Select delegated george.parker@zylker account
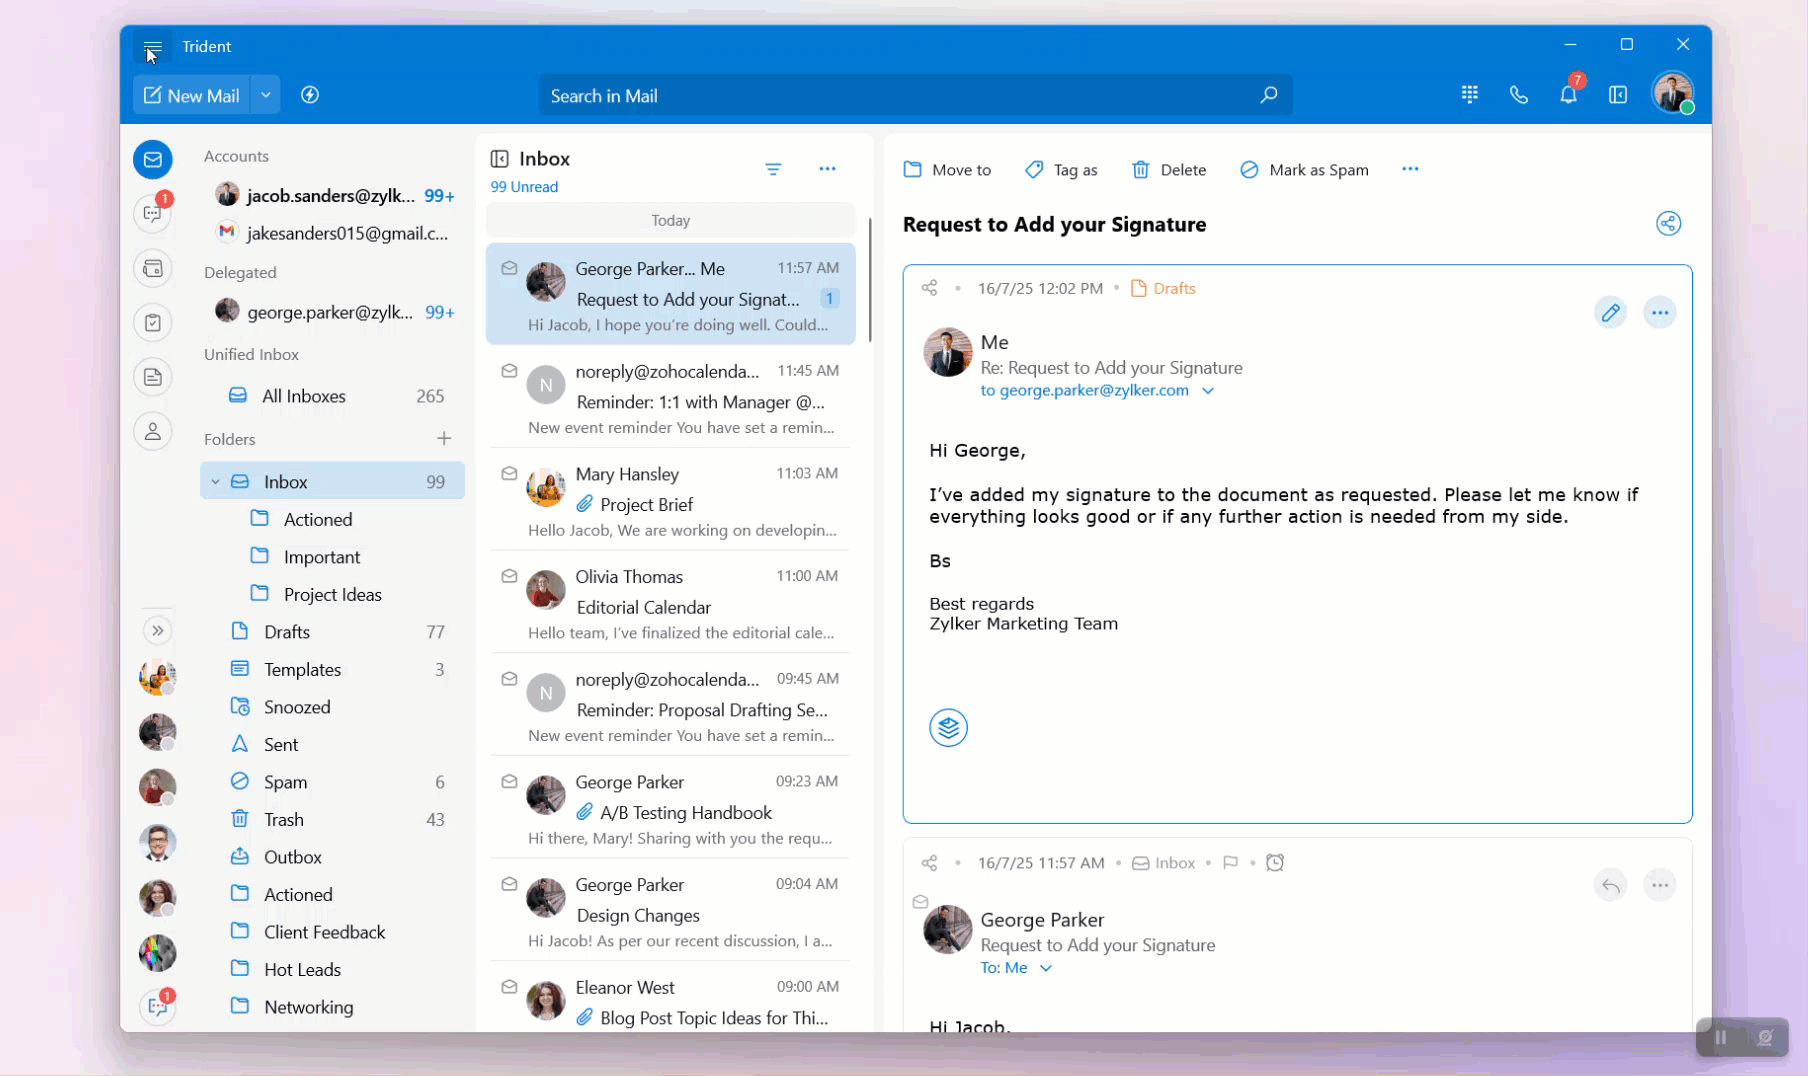Screen dimensions: 1808x1076 [334, 312]
